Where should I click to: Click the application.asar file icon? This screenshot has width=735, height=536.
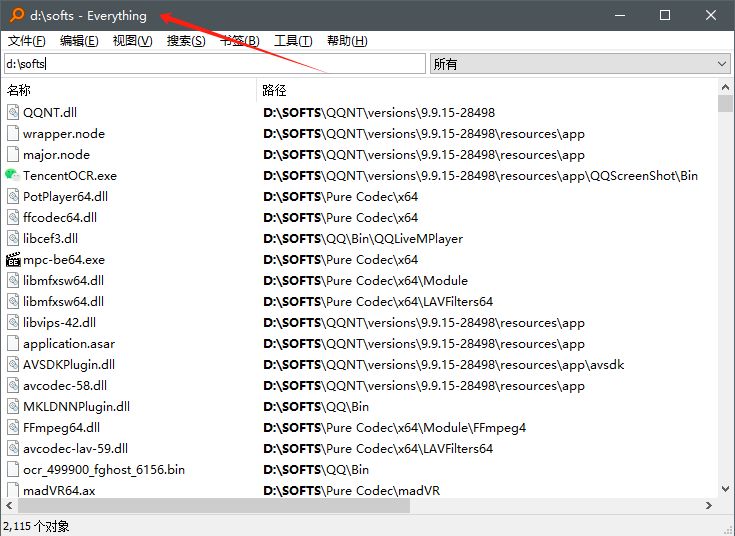(13, 343)
